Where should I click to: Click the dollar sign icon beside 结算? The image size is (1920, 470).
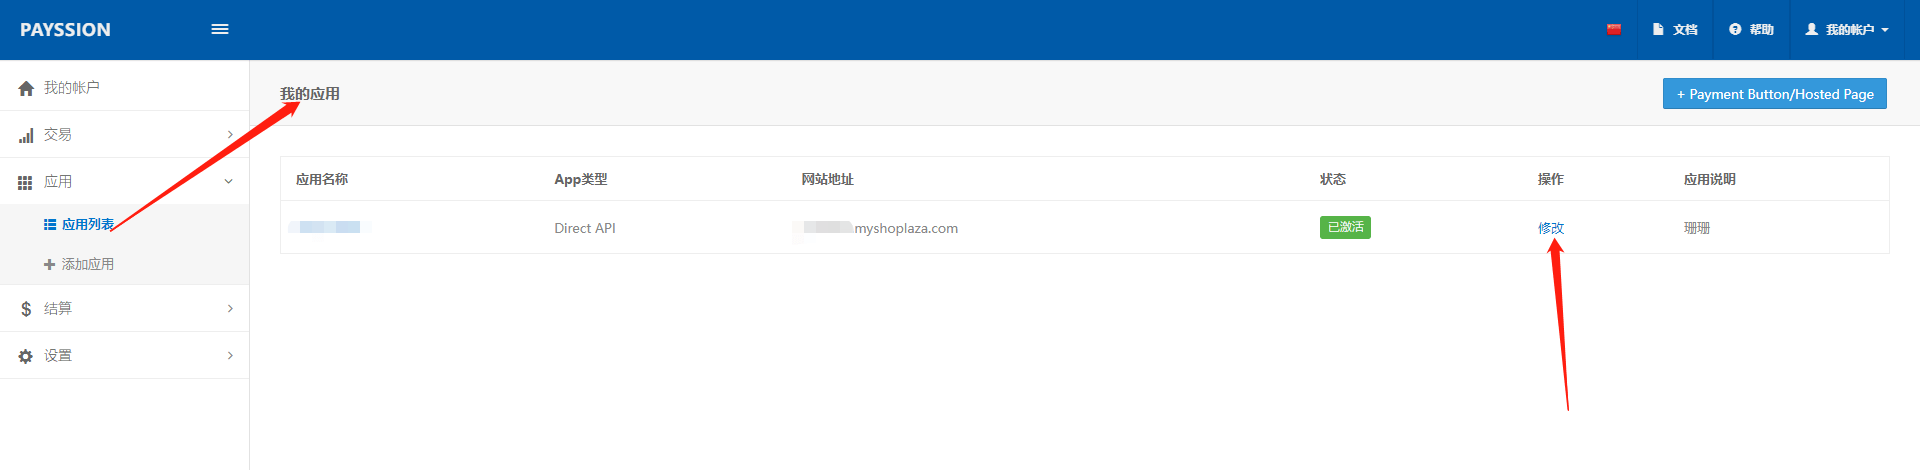tap(26, 309)
